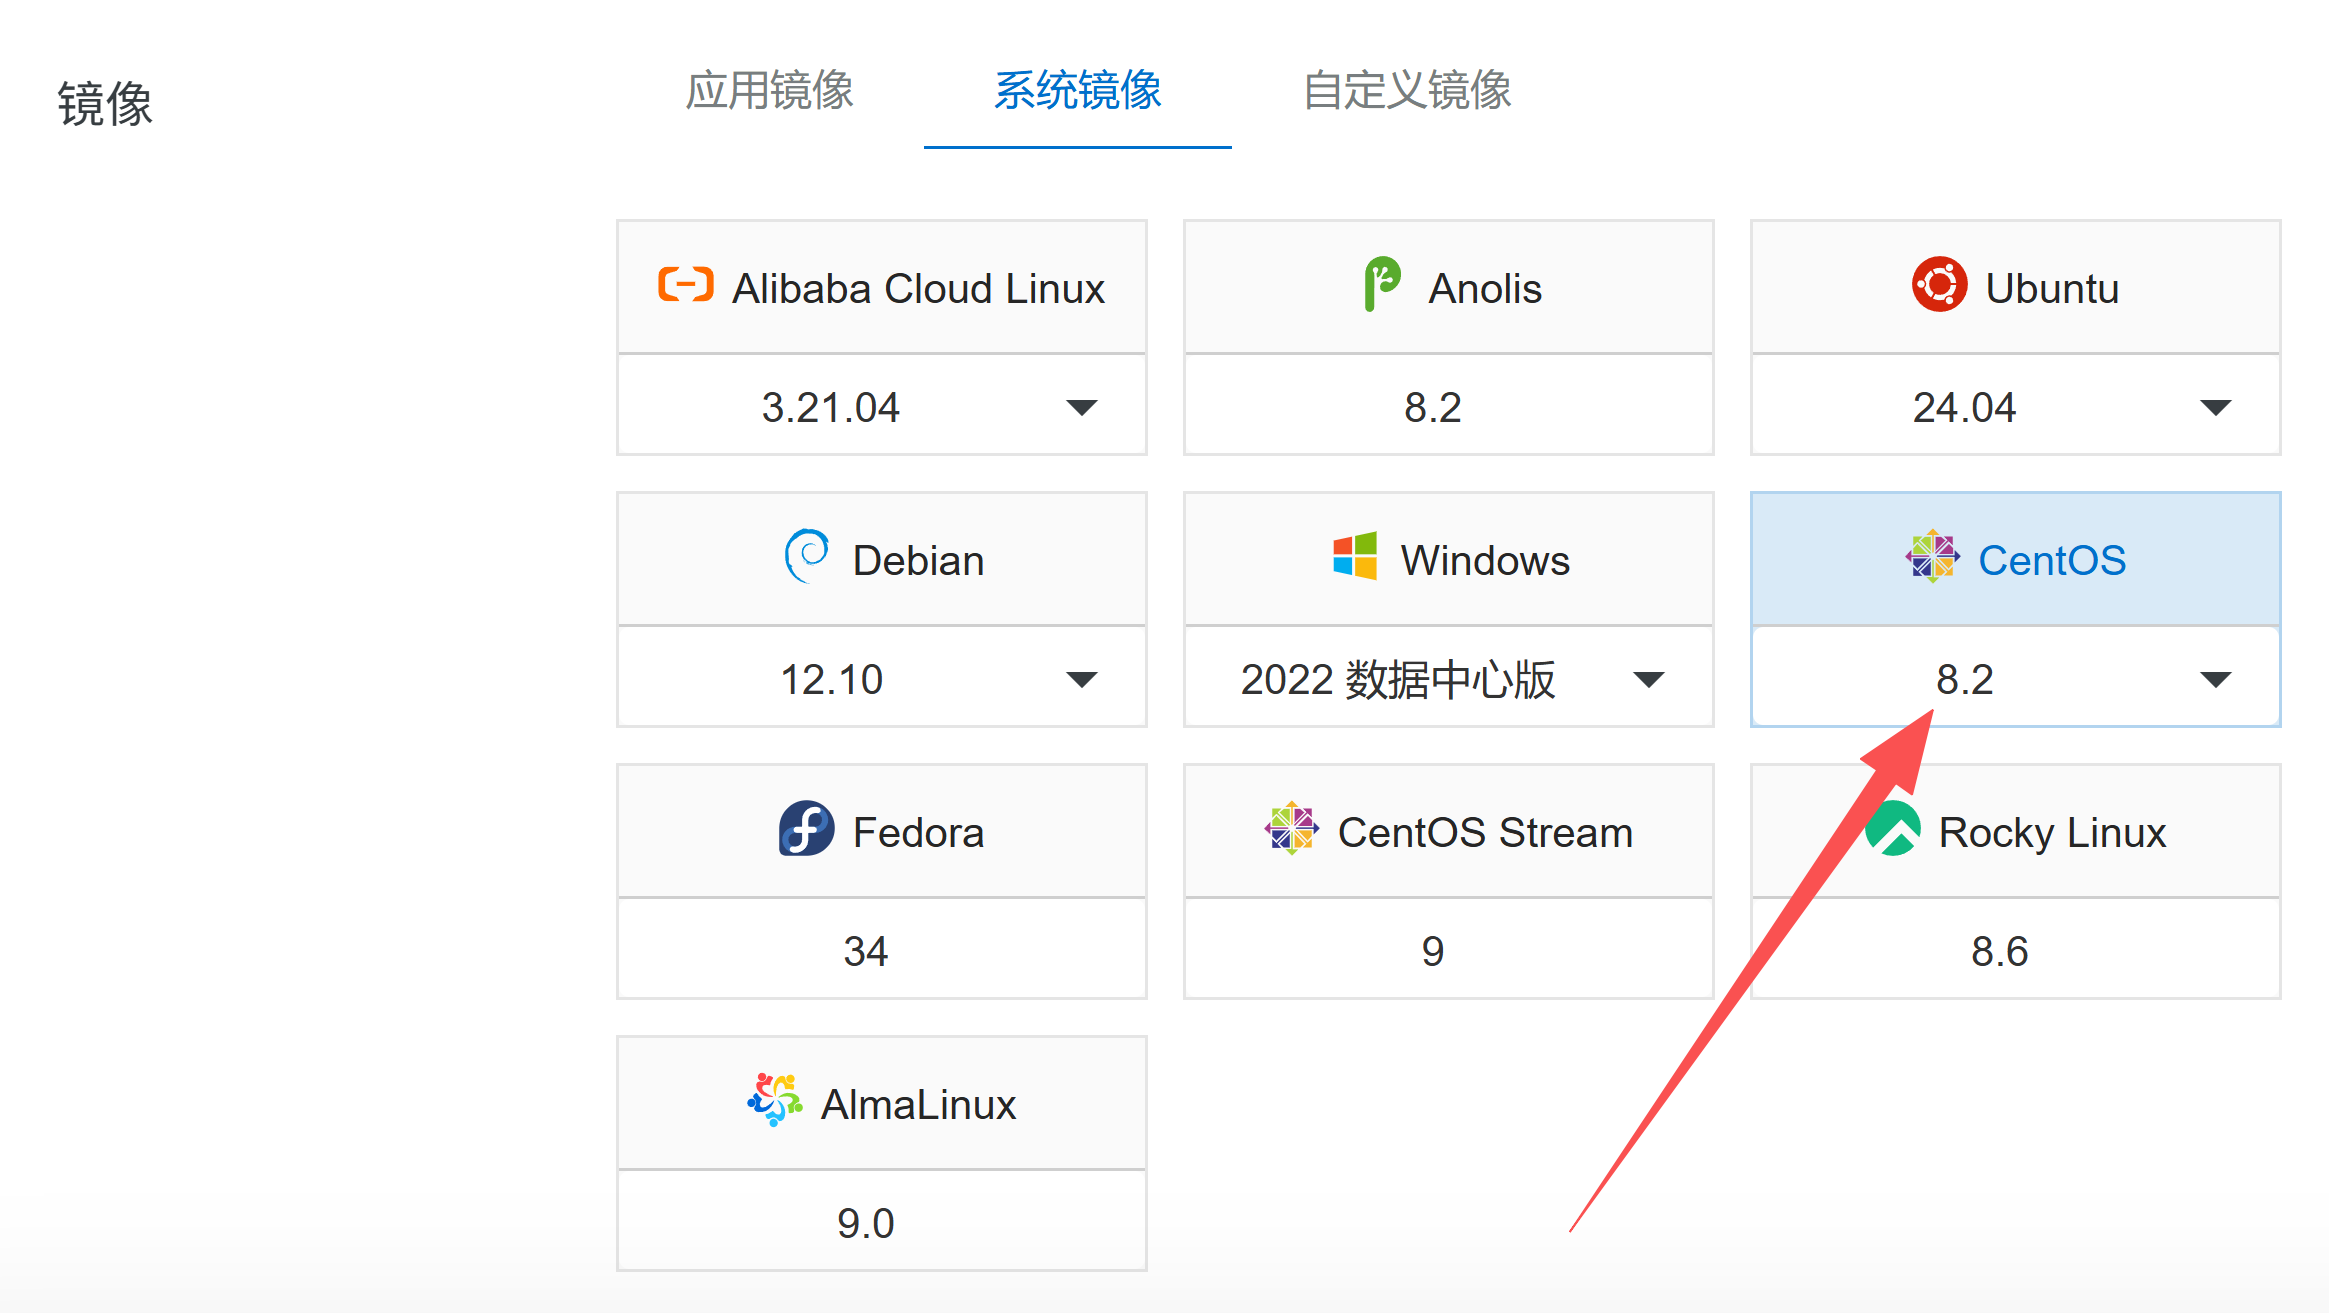This screenshot has width=2329, height=1313.
Task: Click the selected CentOS logo icon
Action: pyautogui.click(x=1932, y=556)
